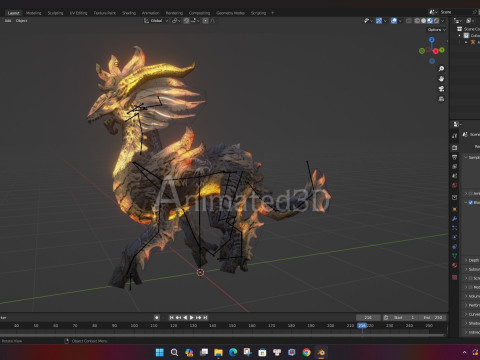This screenshot has height=360, width=480.
Task: Open Object Constraints properties tab
Action: [455, 247]
